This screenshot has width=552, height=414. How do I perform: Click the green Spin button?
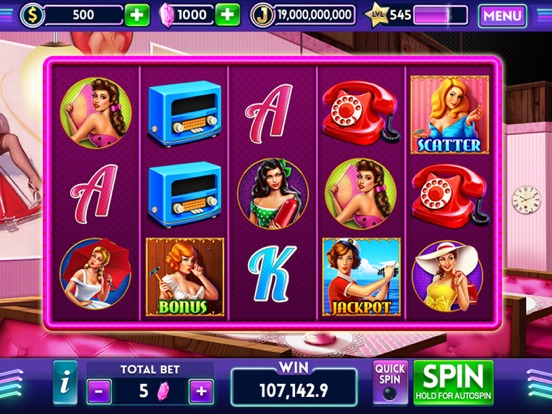453,382
